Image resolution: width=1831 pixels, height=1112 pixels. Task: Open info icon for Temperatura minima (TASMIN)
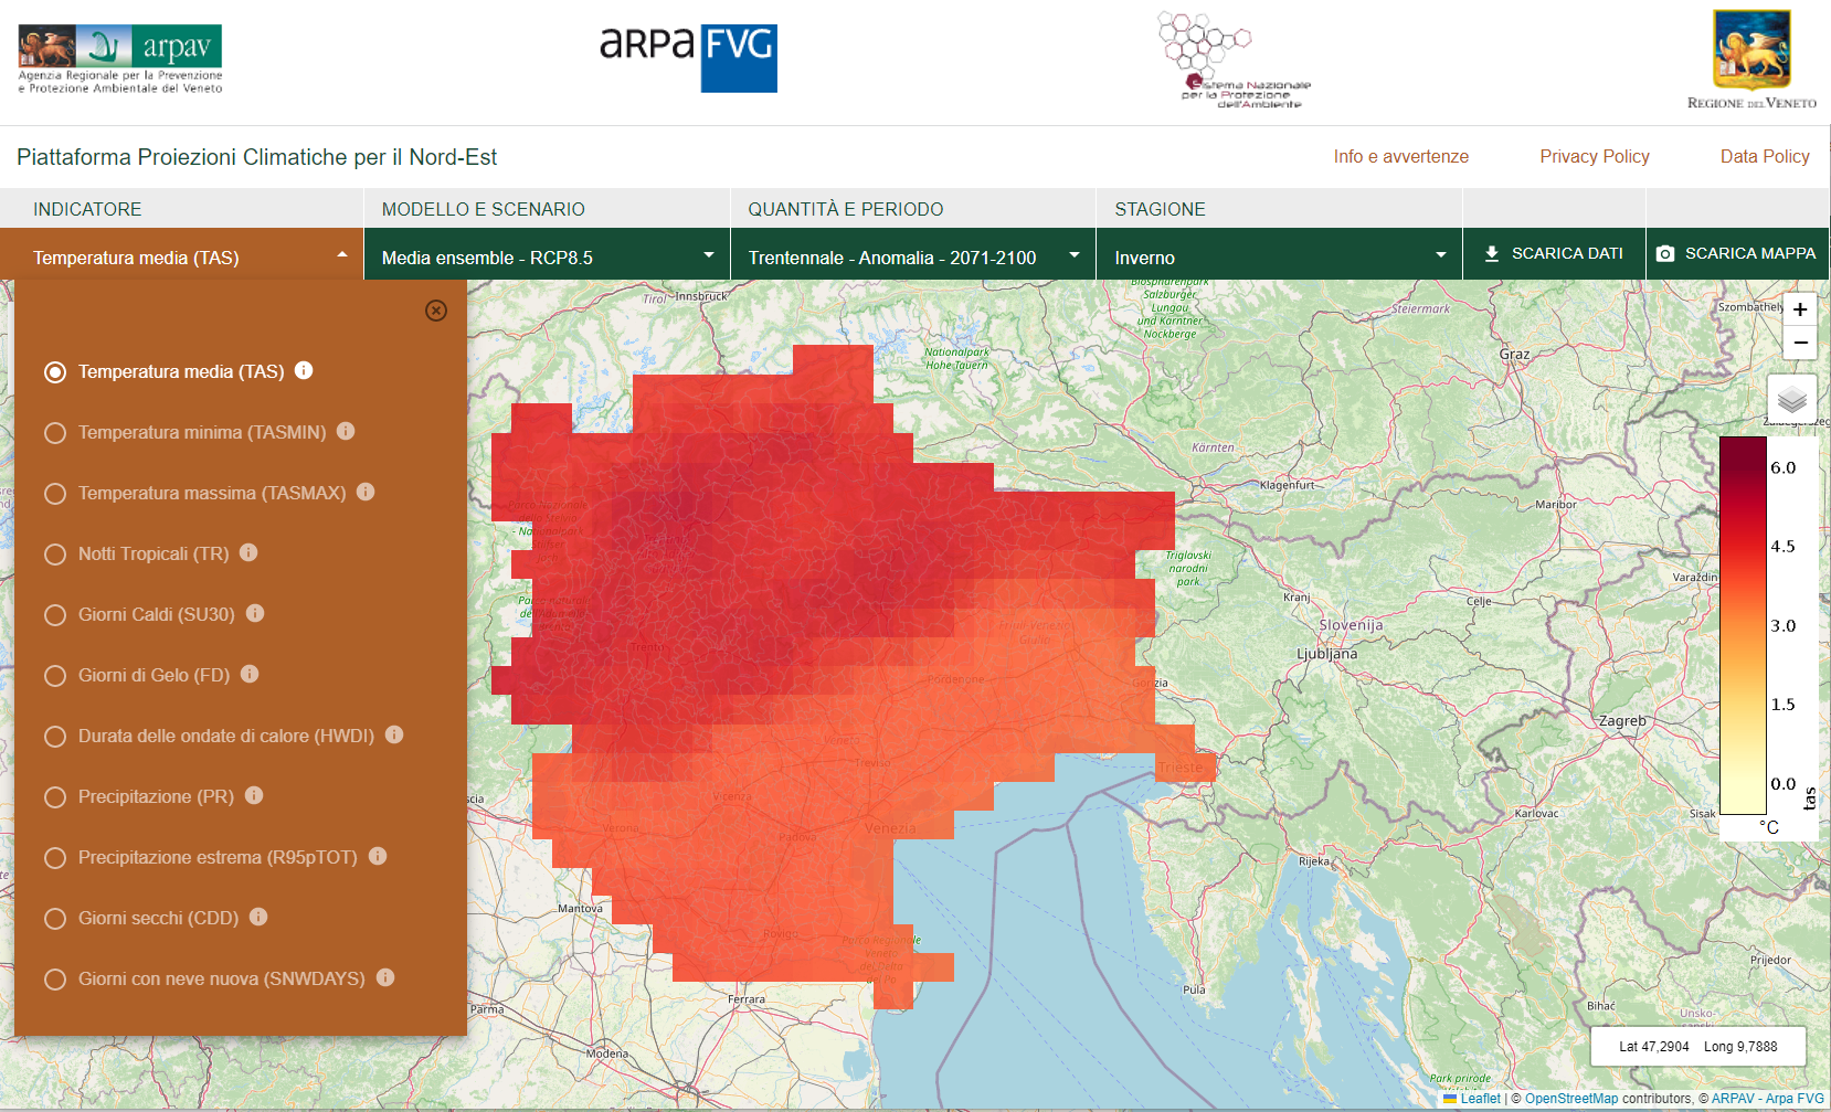(346, 431)
